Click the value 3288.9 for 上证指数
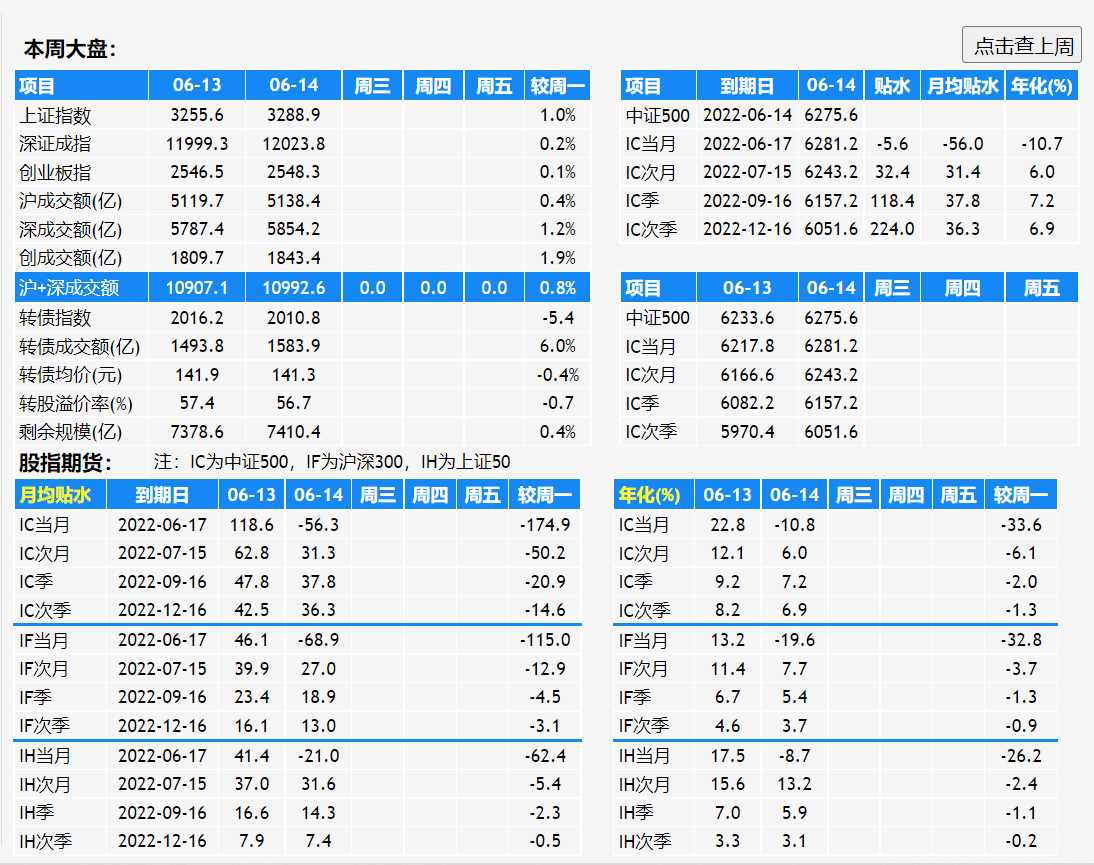1094x865 pixels. pyautogui.click(x=294, y=114)
